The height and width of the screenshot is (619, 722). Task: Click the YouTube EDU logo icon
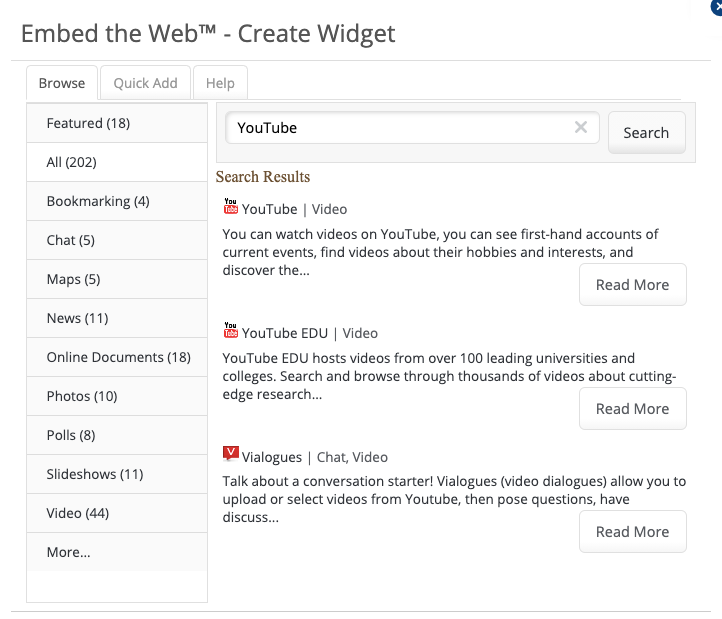tap(231, 330)
